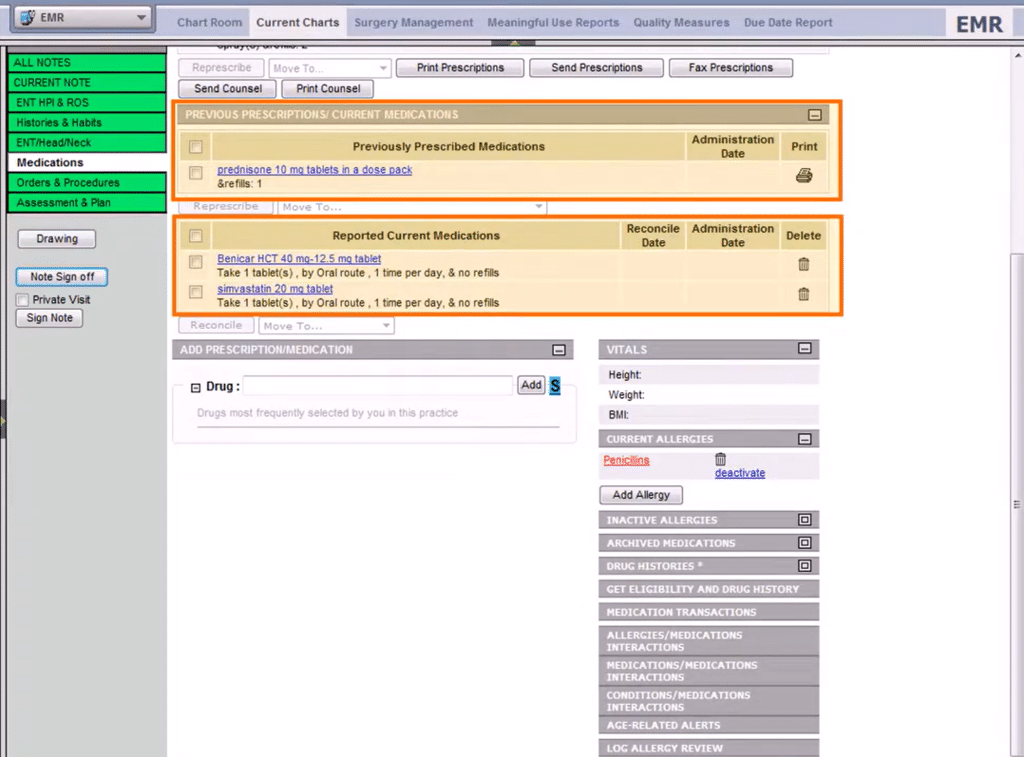
Task: Open Meaningful Use Reports tab
Action: pos(553,22)
